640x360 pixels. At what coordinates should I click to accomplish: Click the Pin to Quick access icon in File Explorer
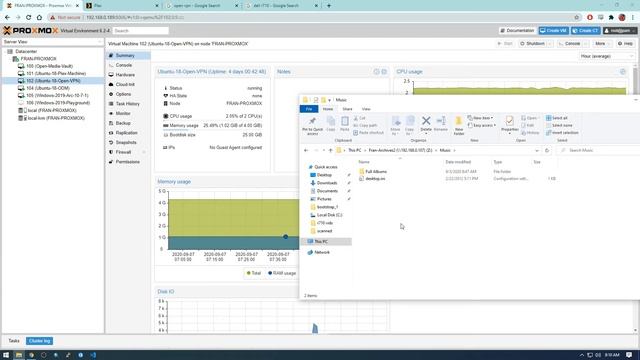click(312, 121)
